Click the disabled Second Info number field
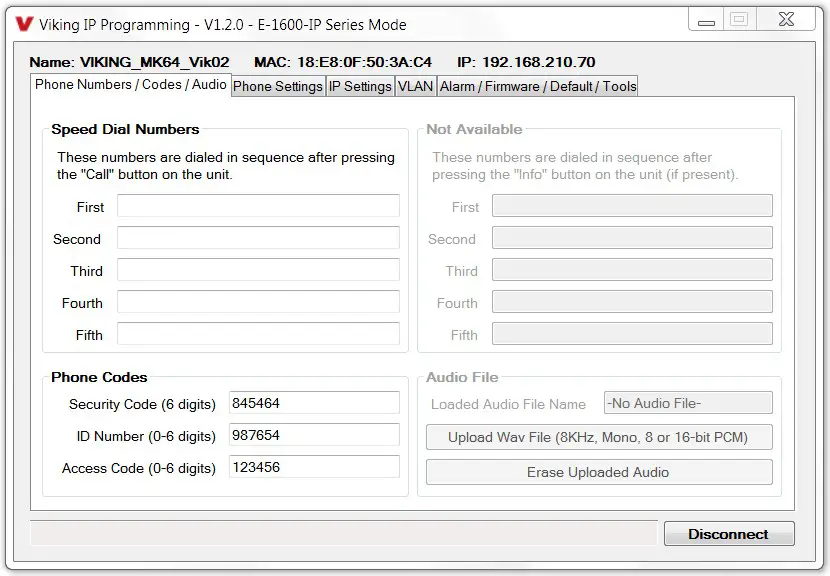 [x=632, y=238]
